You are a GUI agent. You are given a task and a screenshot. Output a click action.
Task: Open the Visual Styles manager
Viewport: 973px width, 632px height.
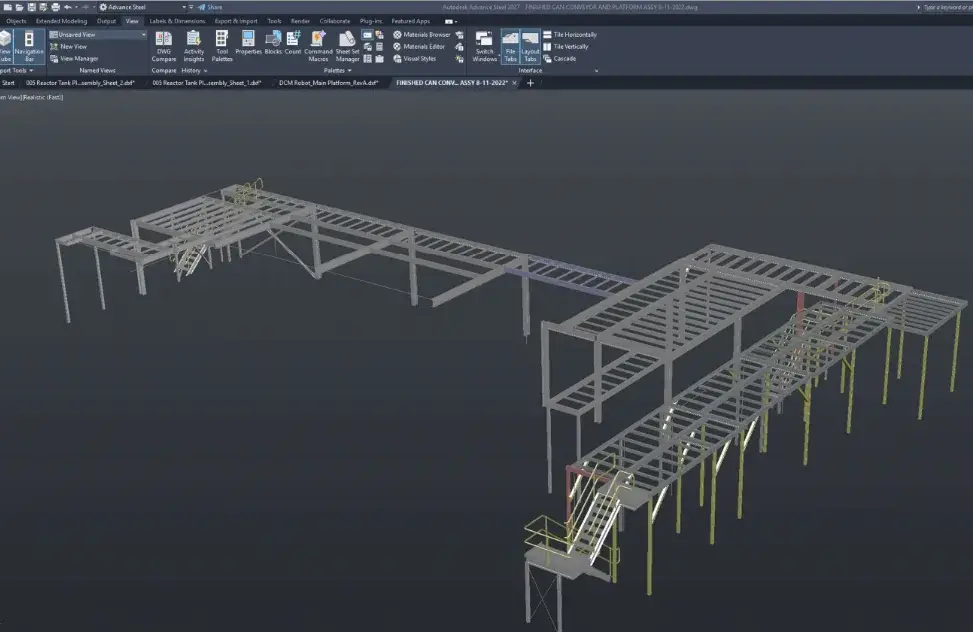click(415, 58)
